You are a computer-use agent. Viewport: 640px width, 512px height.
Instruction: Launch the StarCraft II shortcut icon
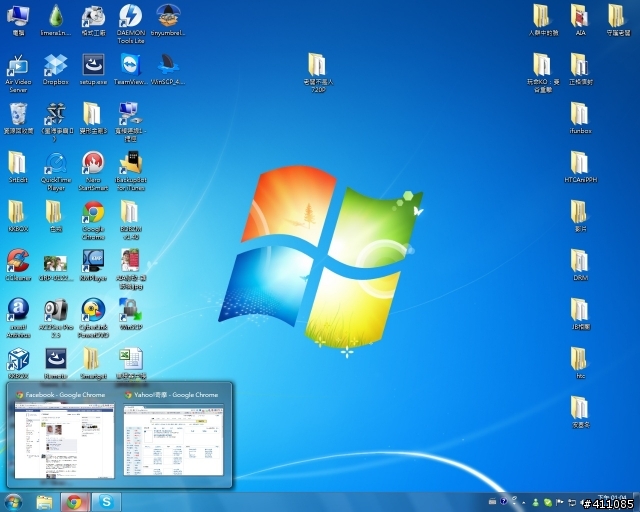click(x=56, y=122)
